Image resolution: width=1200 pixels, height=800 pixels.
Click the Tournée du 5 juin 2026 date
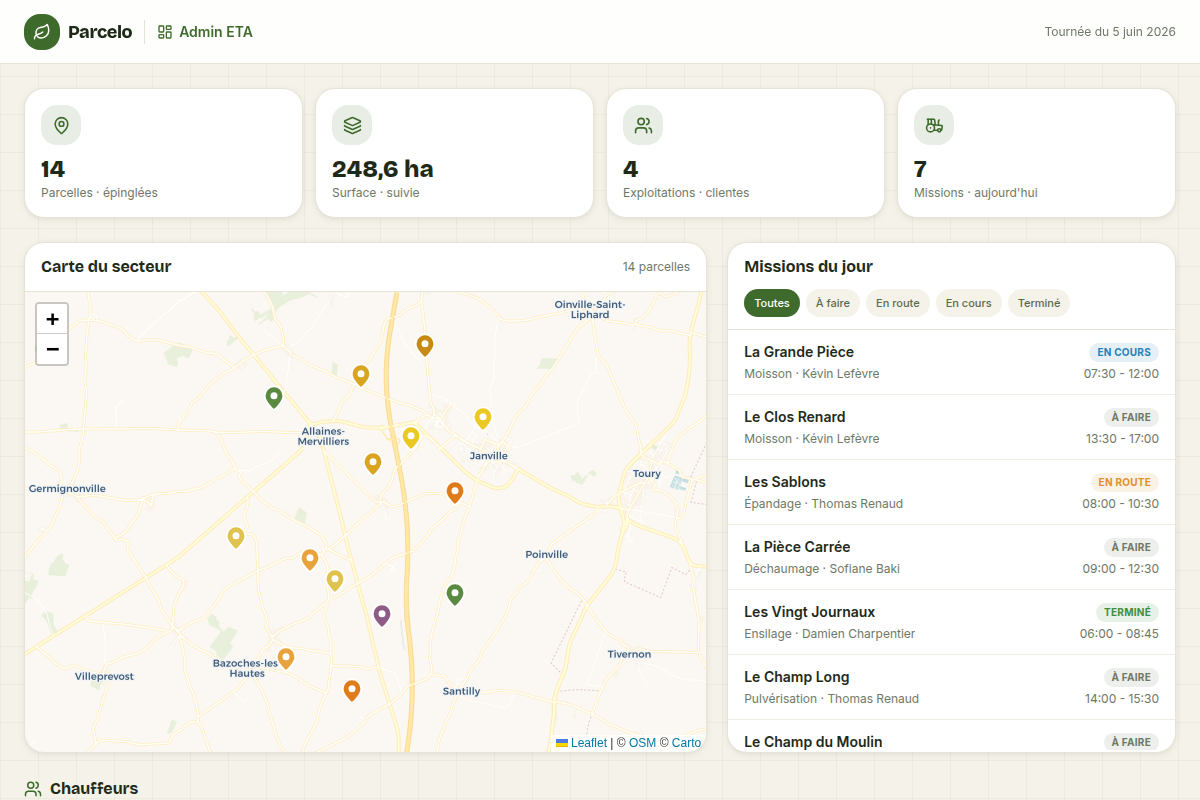pos(1110,32)
